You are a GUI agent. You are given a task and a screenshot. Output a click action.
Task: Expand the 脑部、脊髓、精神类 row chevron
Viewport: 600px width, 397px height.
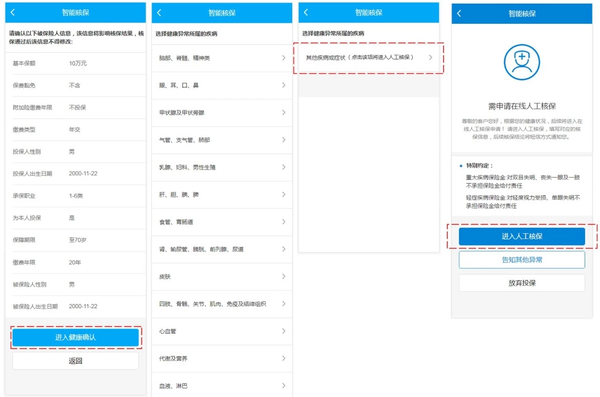tap(284, 58)
